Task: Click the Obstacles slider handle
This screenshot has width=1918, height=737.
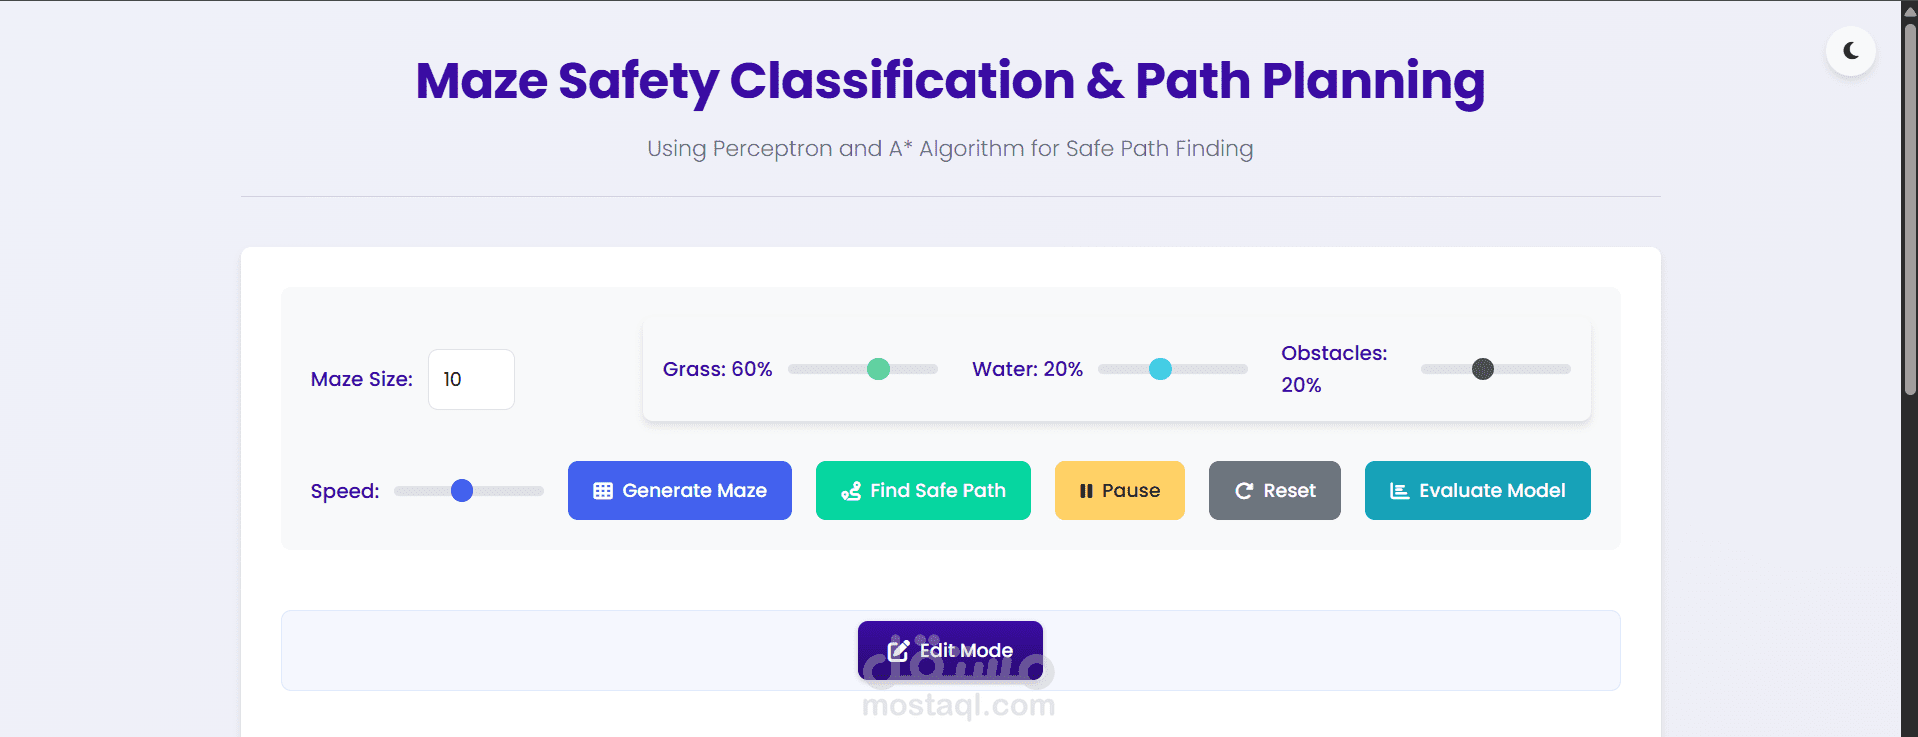Action: tap(1483, 369)
